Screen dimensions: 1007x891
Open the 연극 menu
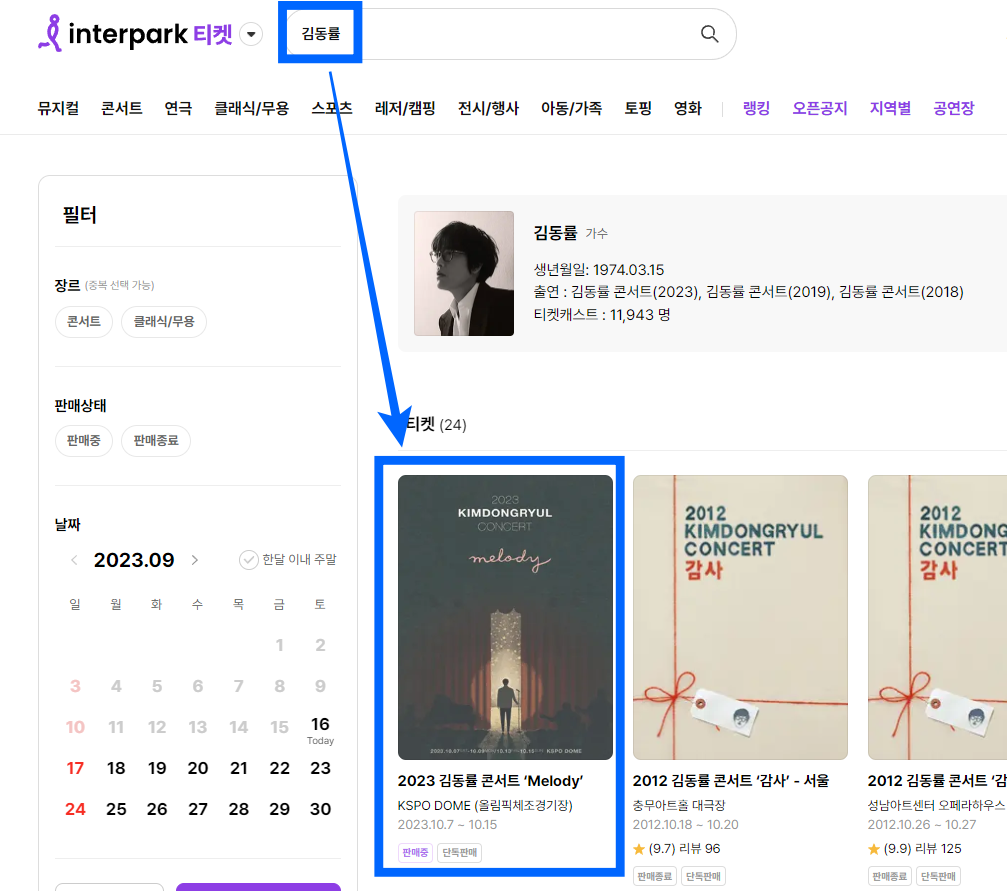(178, 108)
